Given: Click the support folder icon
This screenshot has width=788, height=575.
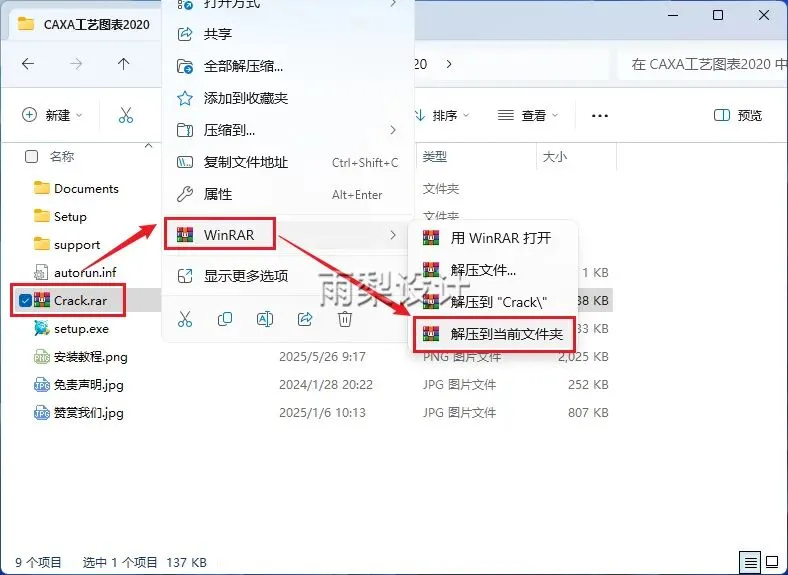Looking at the screenshot, I should 42,245.
